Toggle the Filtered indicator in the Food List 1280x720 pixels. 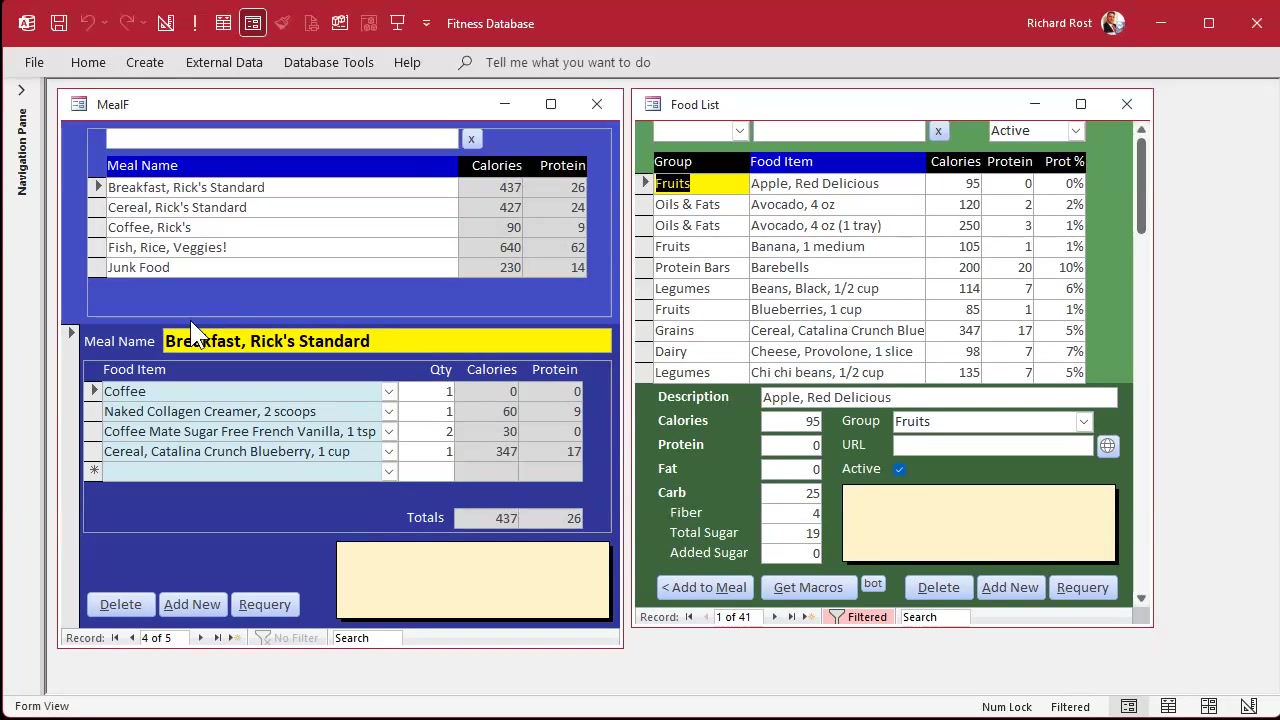click(858, 617)
